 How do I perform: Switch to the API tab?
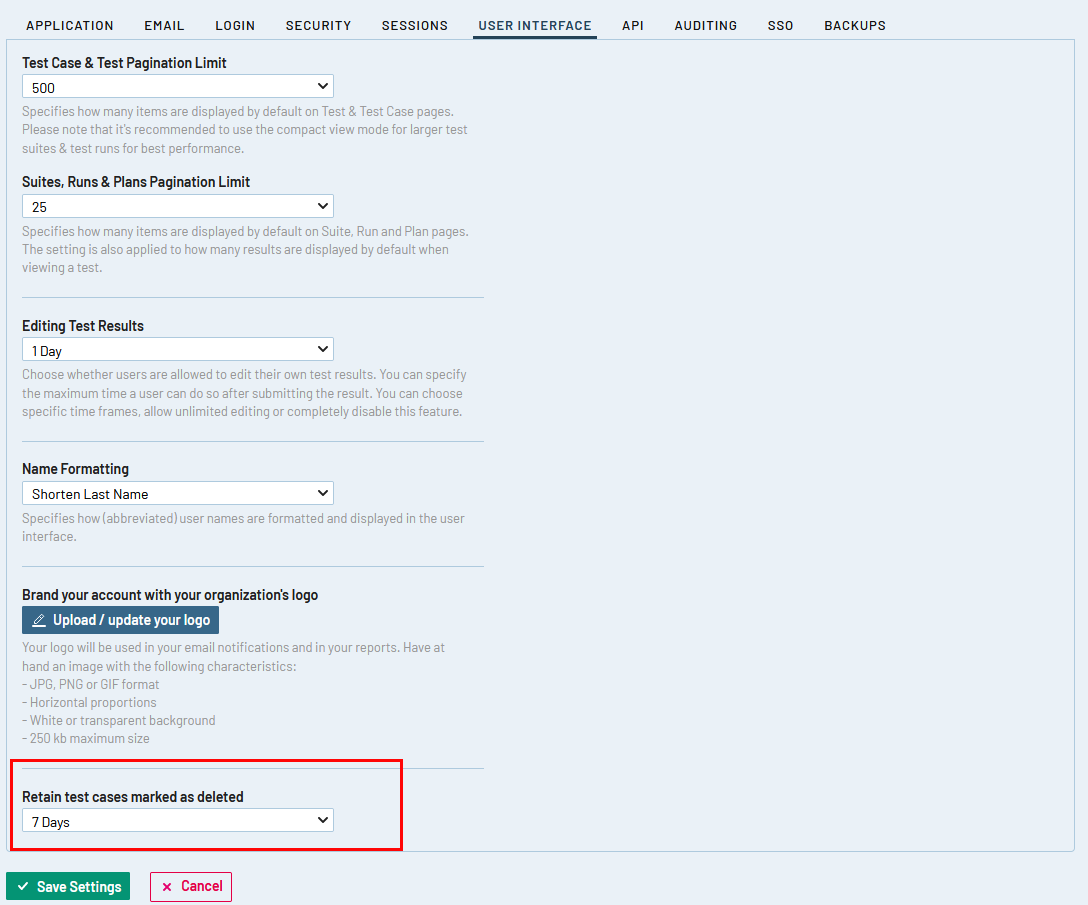[x=632, y=25]
